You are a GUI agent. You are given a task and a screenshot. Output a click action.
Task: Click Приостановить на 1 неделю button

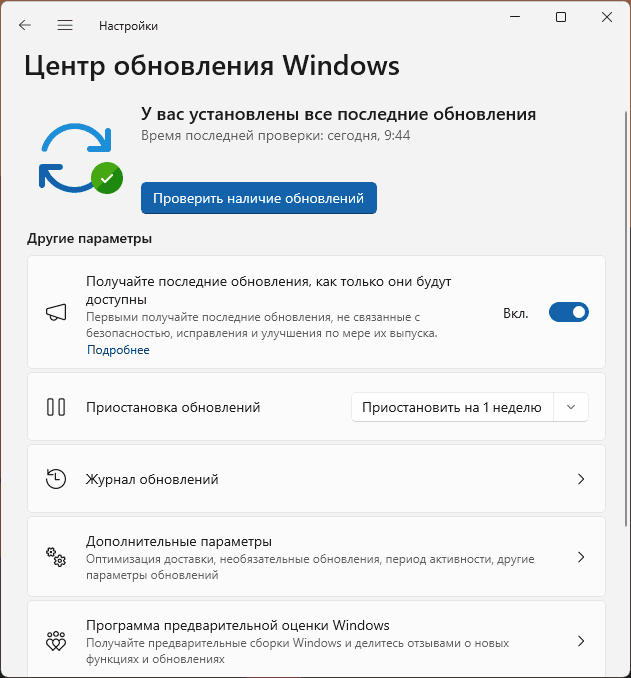pos(451,407)
